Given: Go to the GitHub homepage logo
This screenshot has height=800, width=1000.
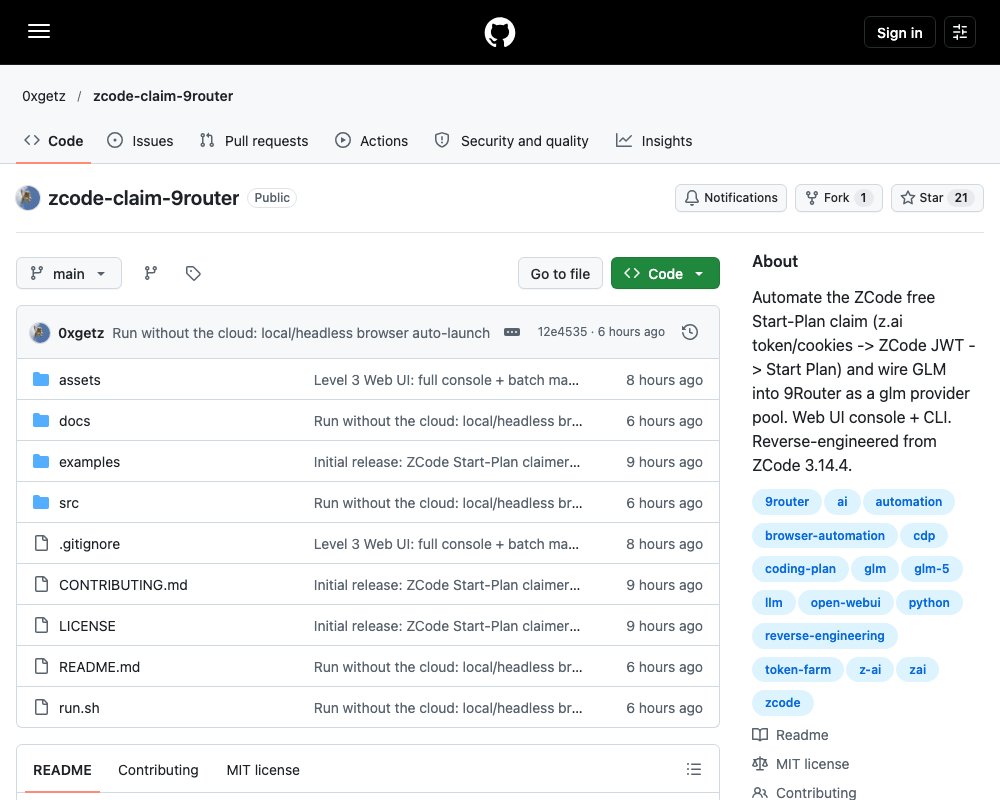Looking at the screenshot, I should 500,32.
